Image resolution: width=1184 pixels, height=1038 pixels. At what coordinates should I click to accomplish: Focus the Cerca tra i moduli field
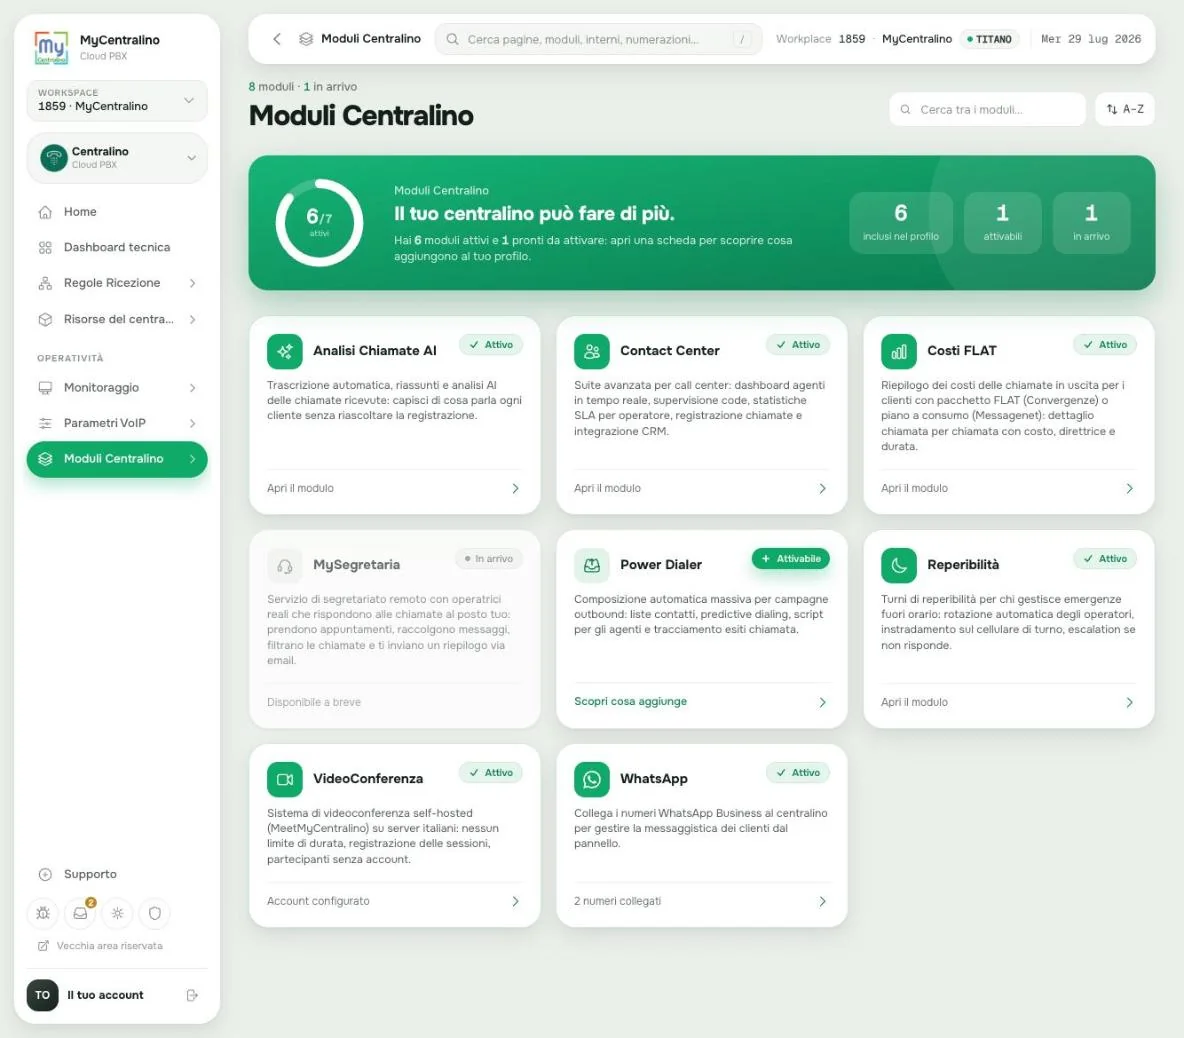[987, 109]
